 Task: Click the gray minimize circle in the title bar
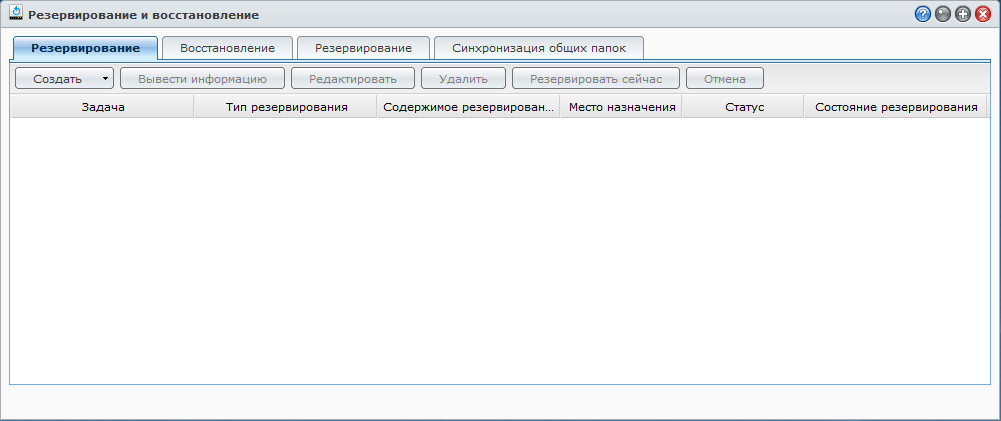click(x=942, y=15)
